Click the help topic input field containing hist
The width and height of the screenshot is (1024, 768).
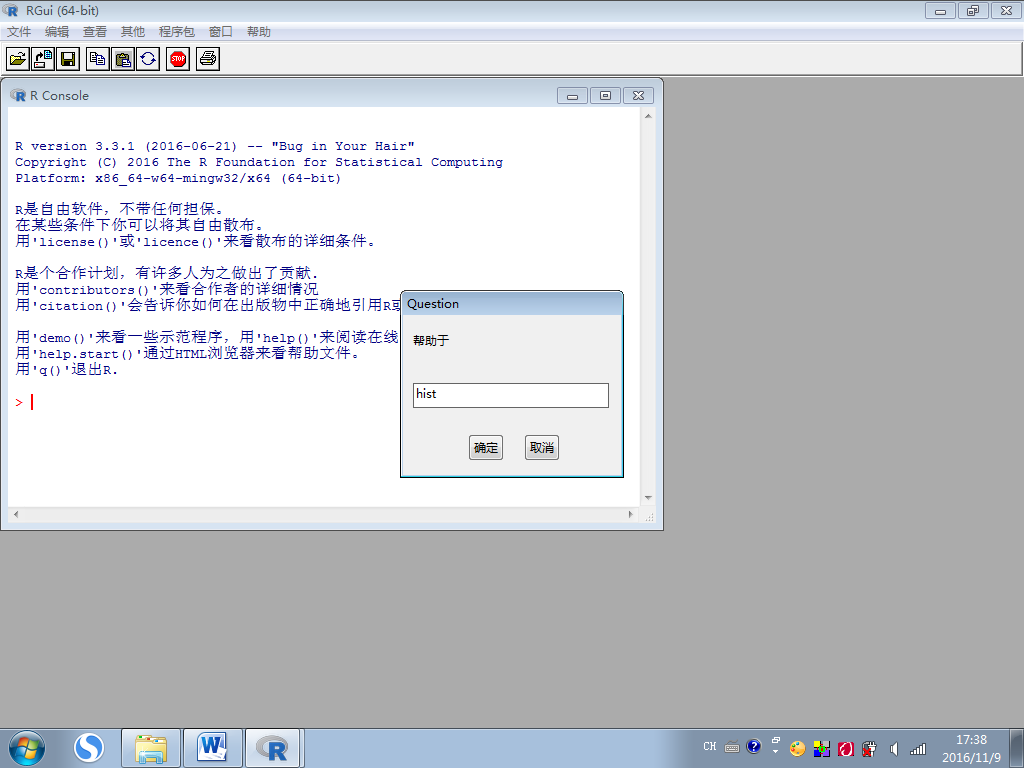511,395
